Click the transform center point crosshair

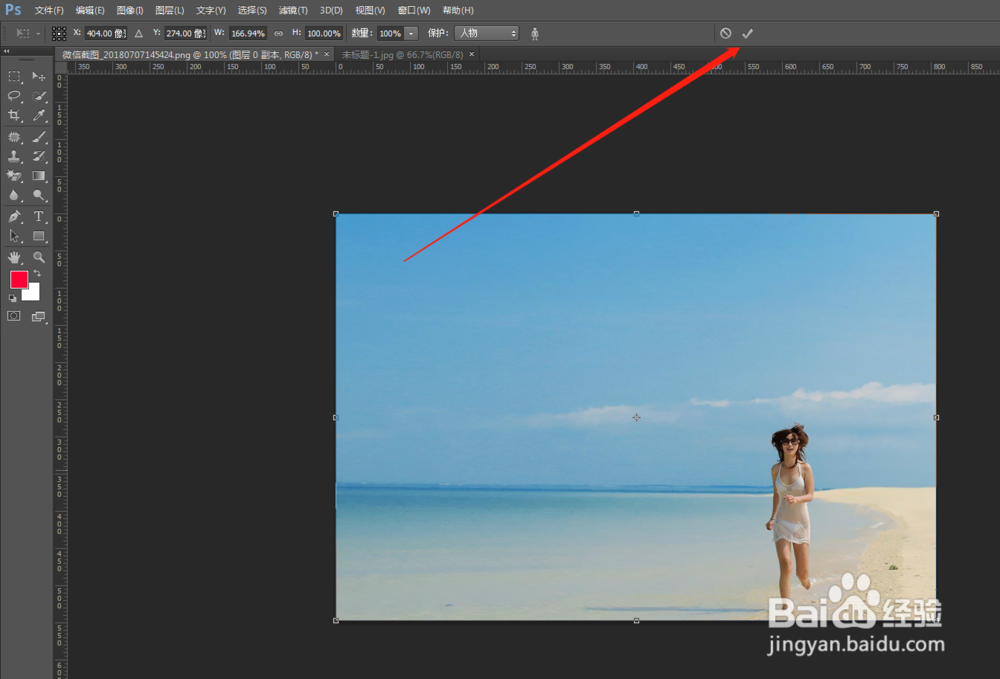click(636, 418)
